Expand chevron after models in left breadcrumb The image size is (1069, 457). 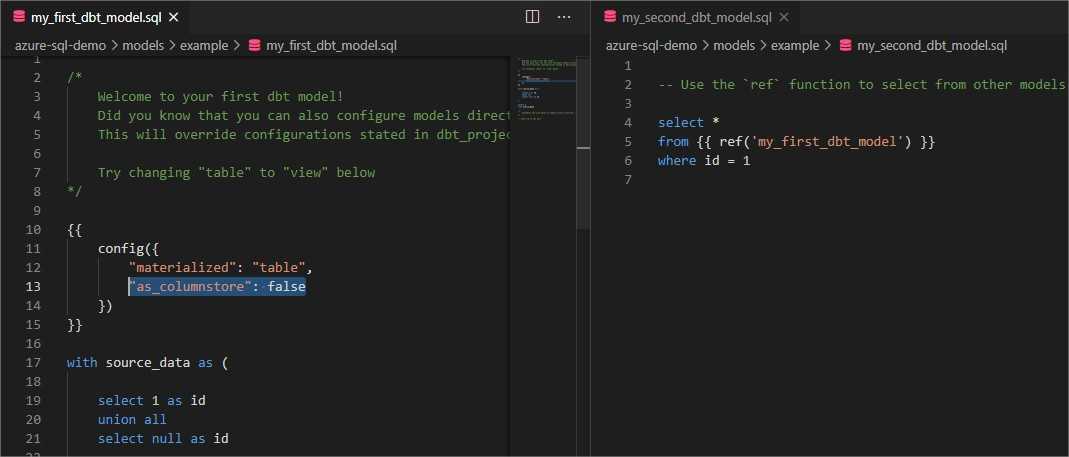[x=170, y=46]
